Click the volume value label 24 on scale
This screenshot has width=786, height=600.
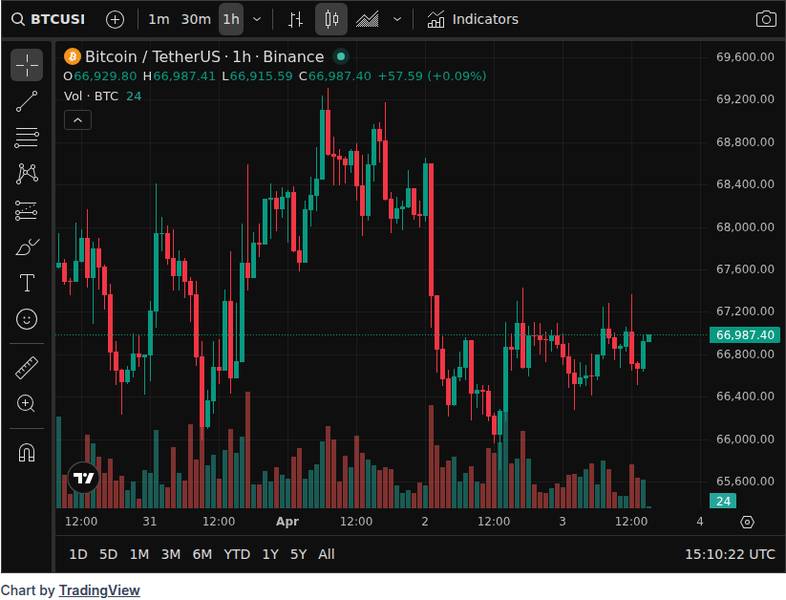coord(723,501)
